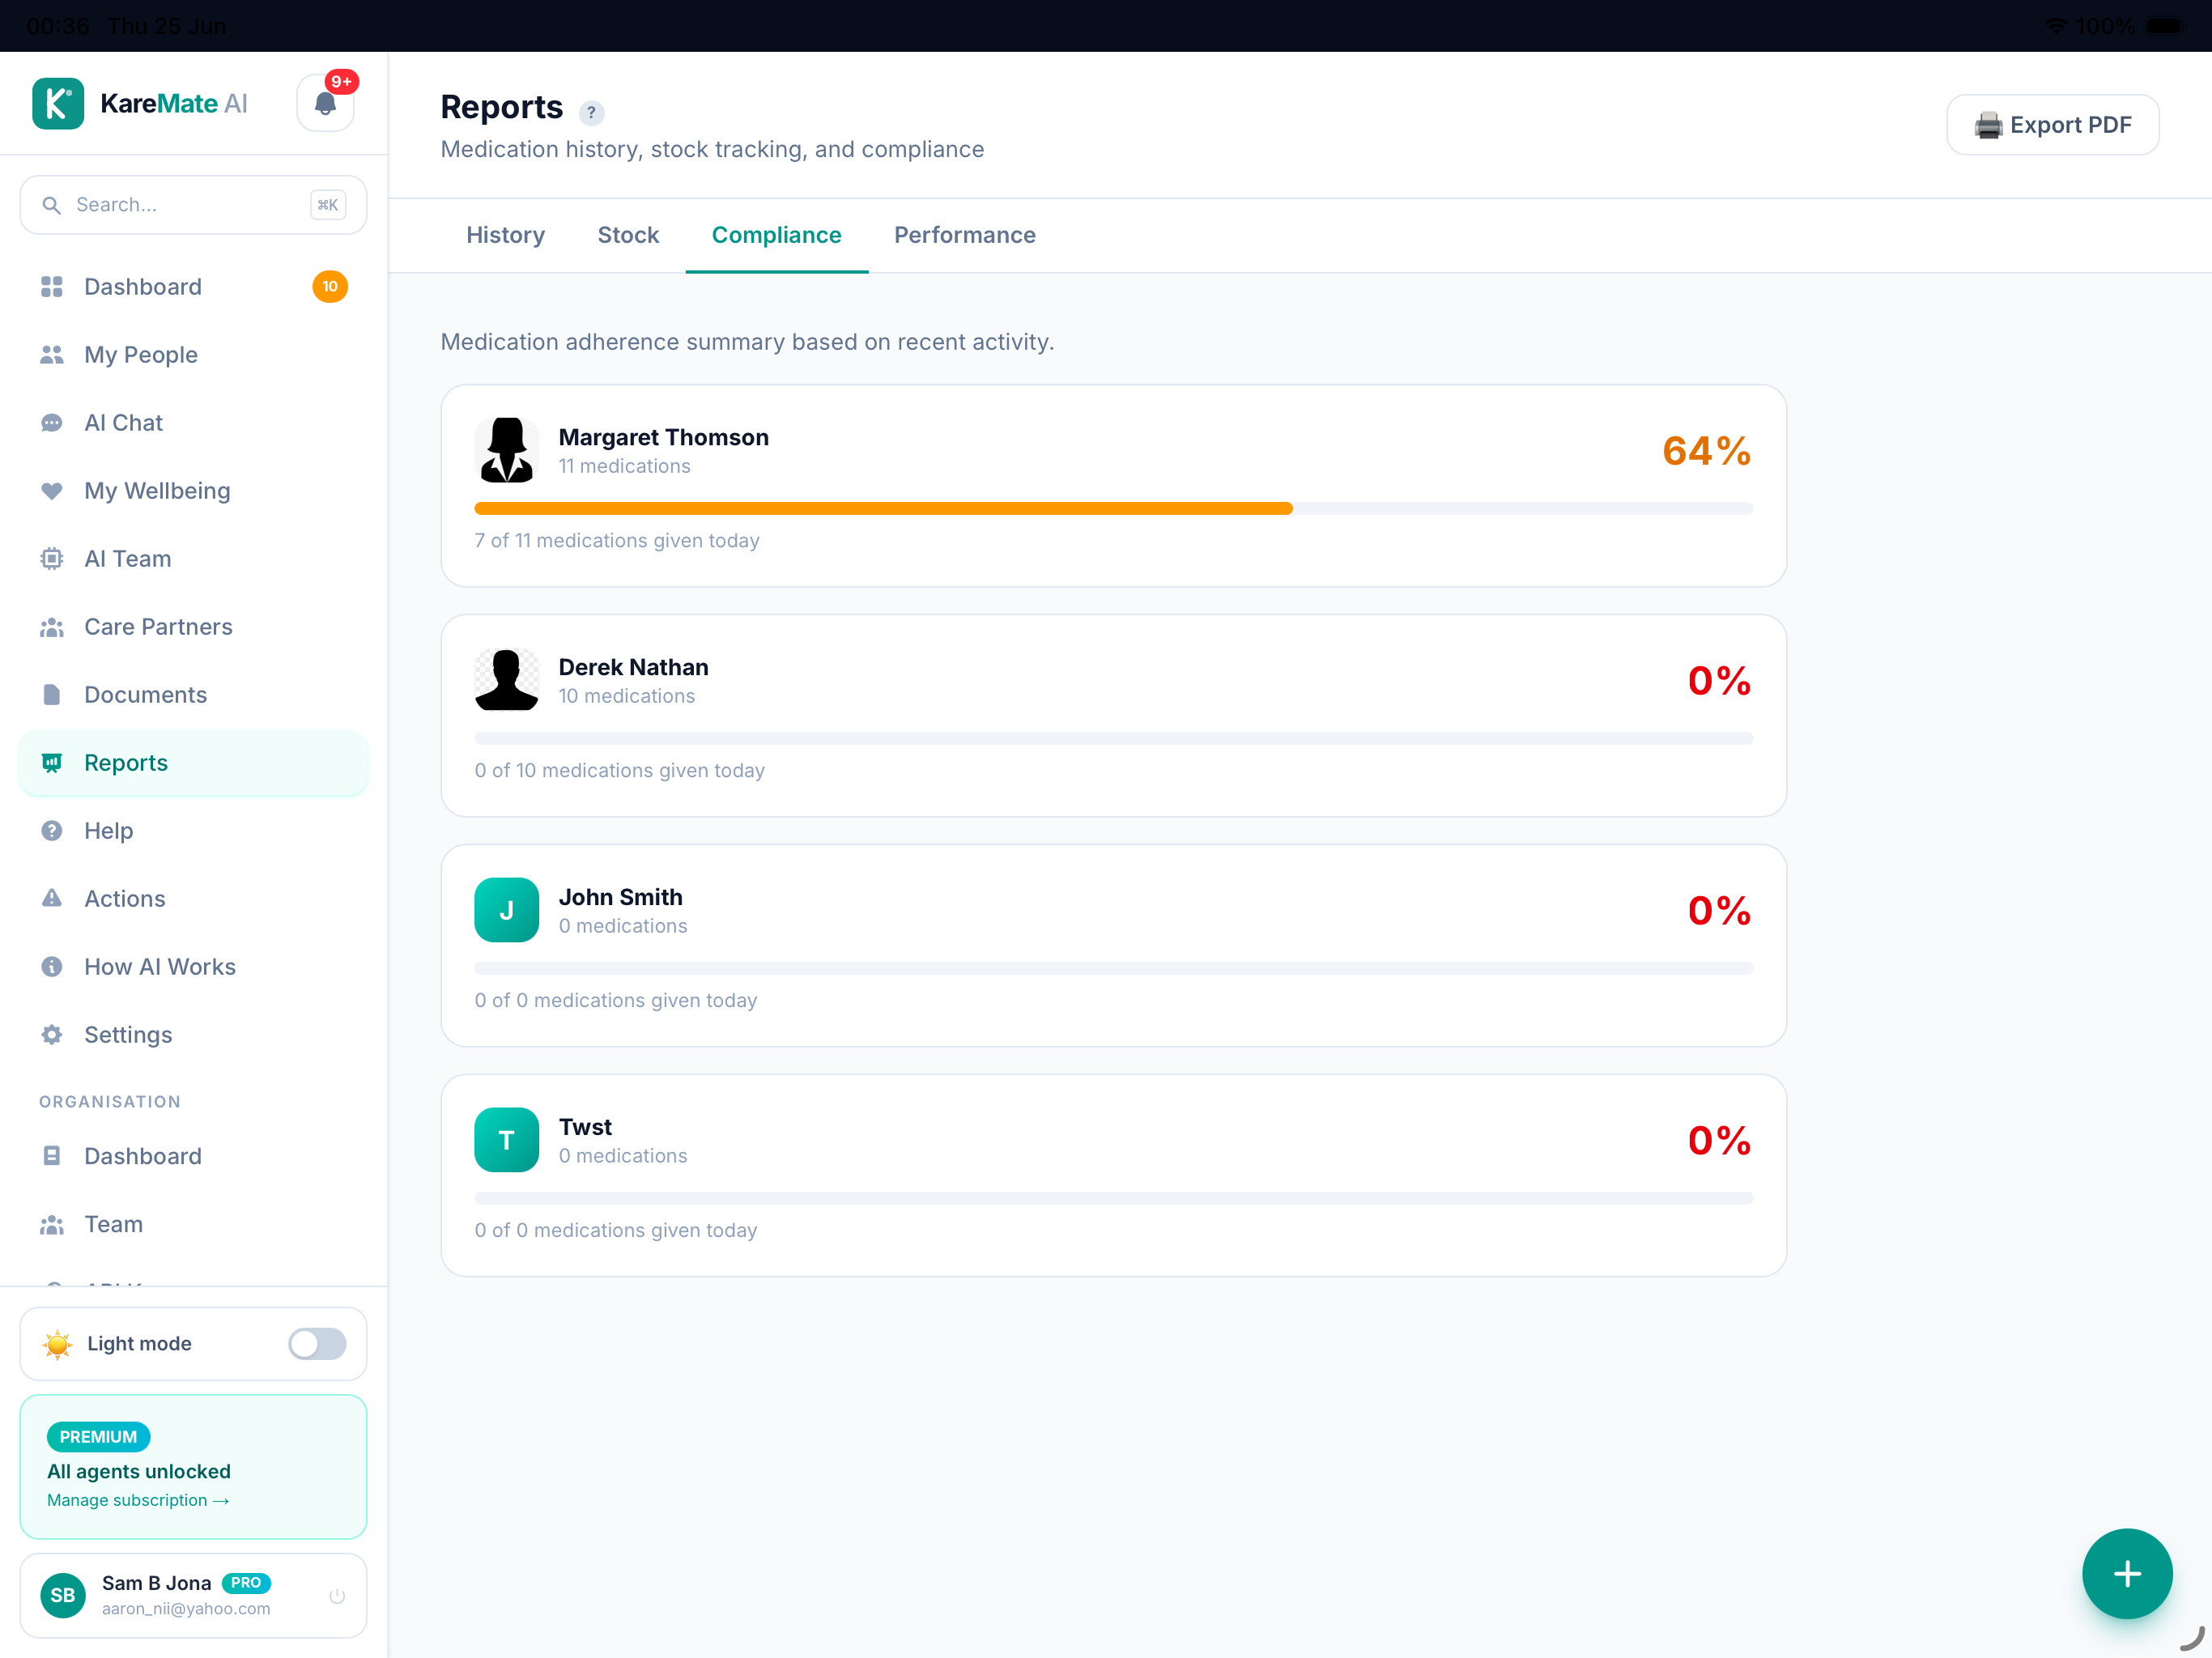Click Twst's T avatar

[506, 1140]
